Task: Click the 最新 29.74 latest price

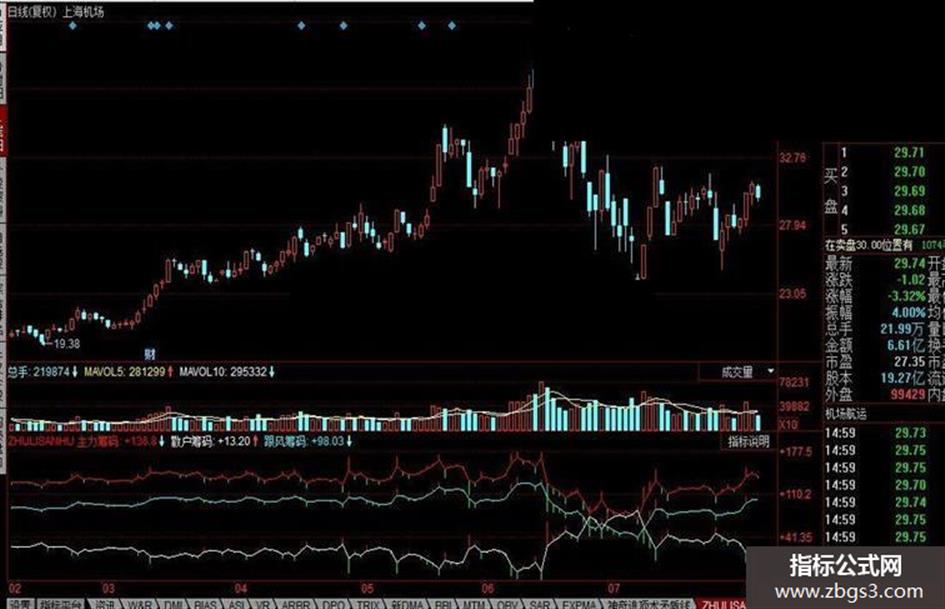Action: (x=909, y=263)
